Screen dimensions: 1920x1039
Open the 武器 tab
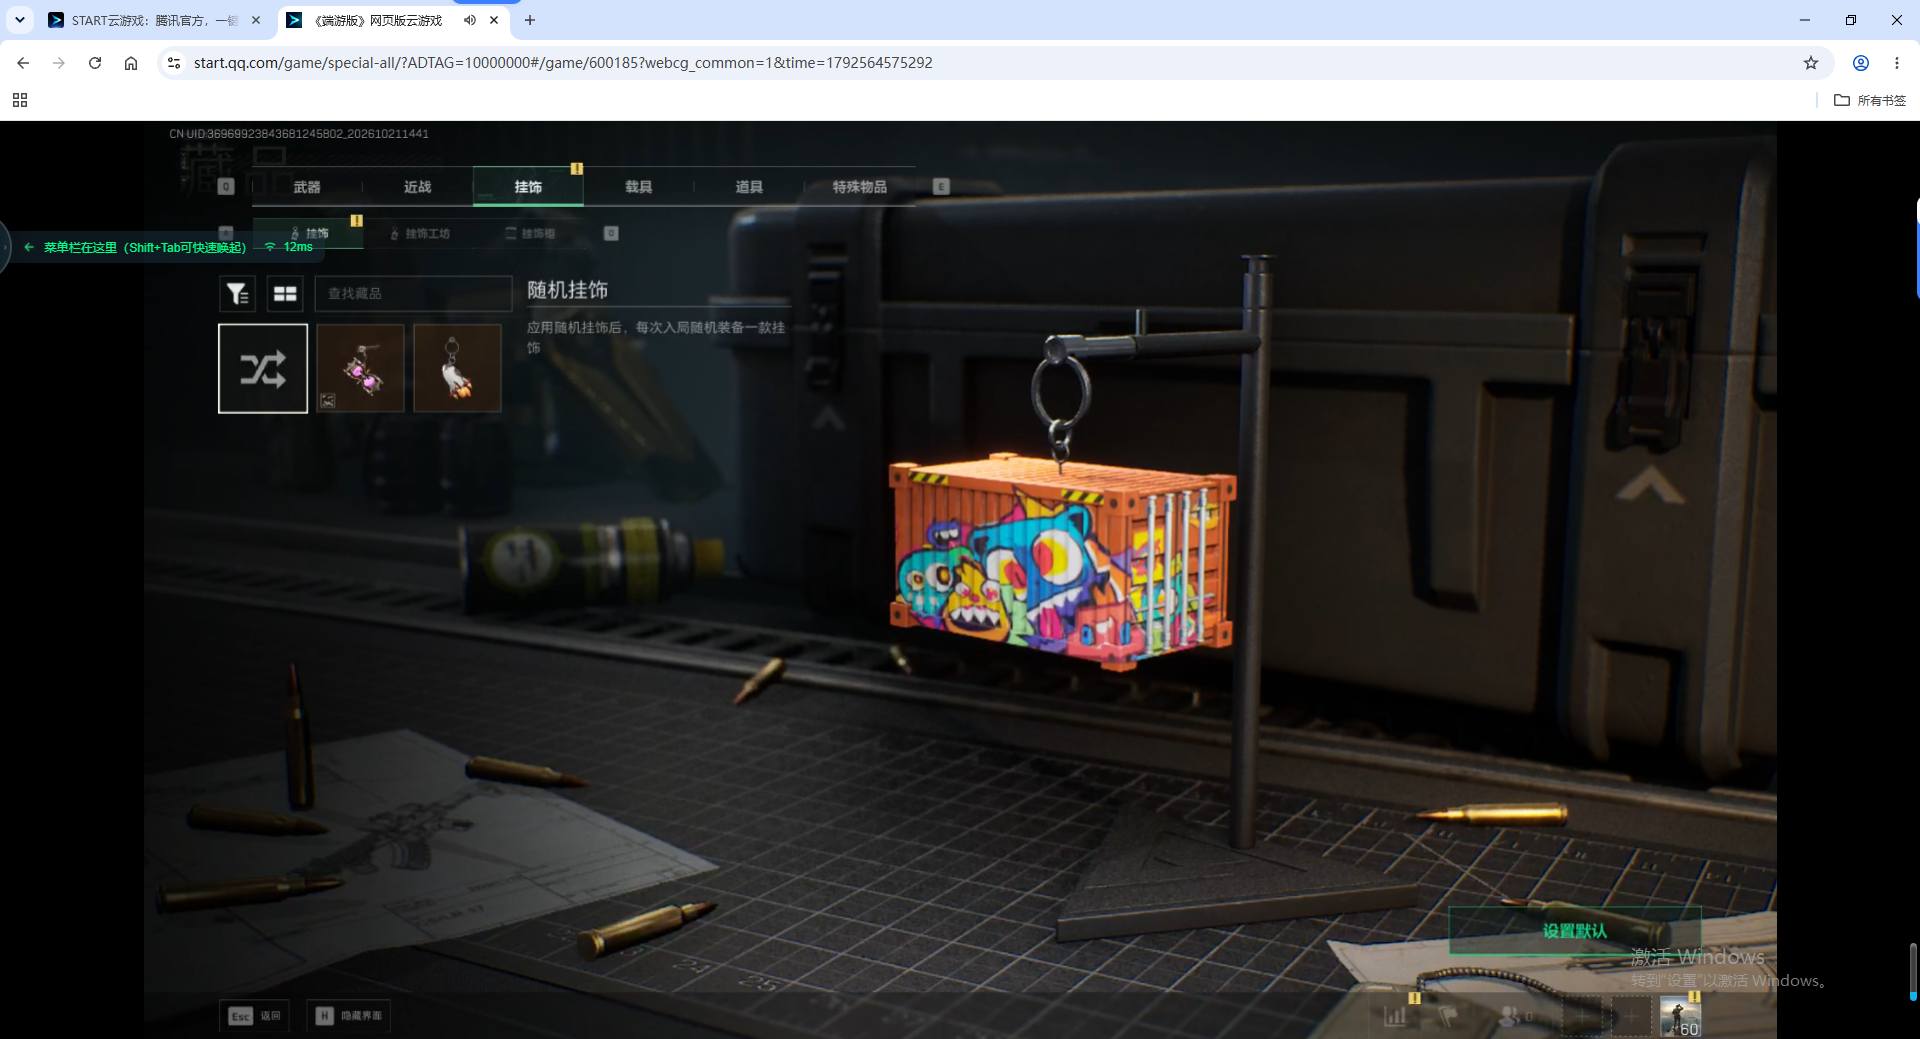pos(307,187)
